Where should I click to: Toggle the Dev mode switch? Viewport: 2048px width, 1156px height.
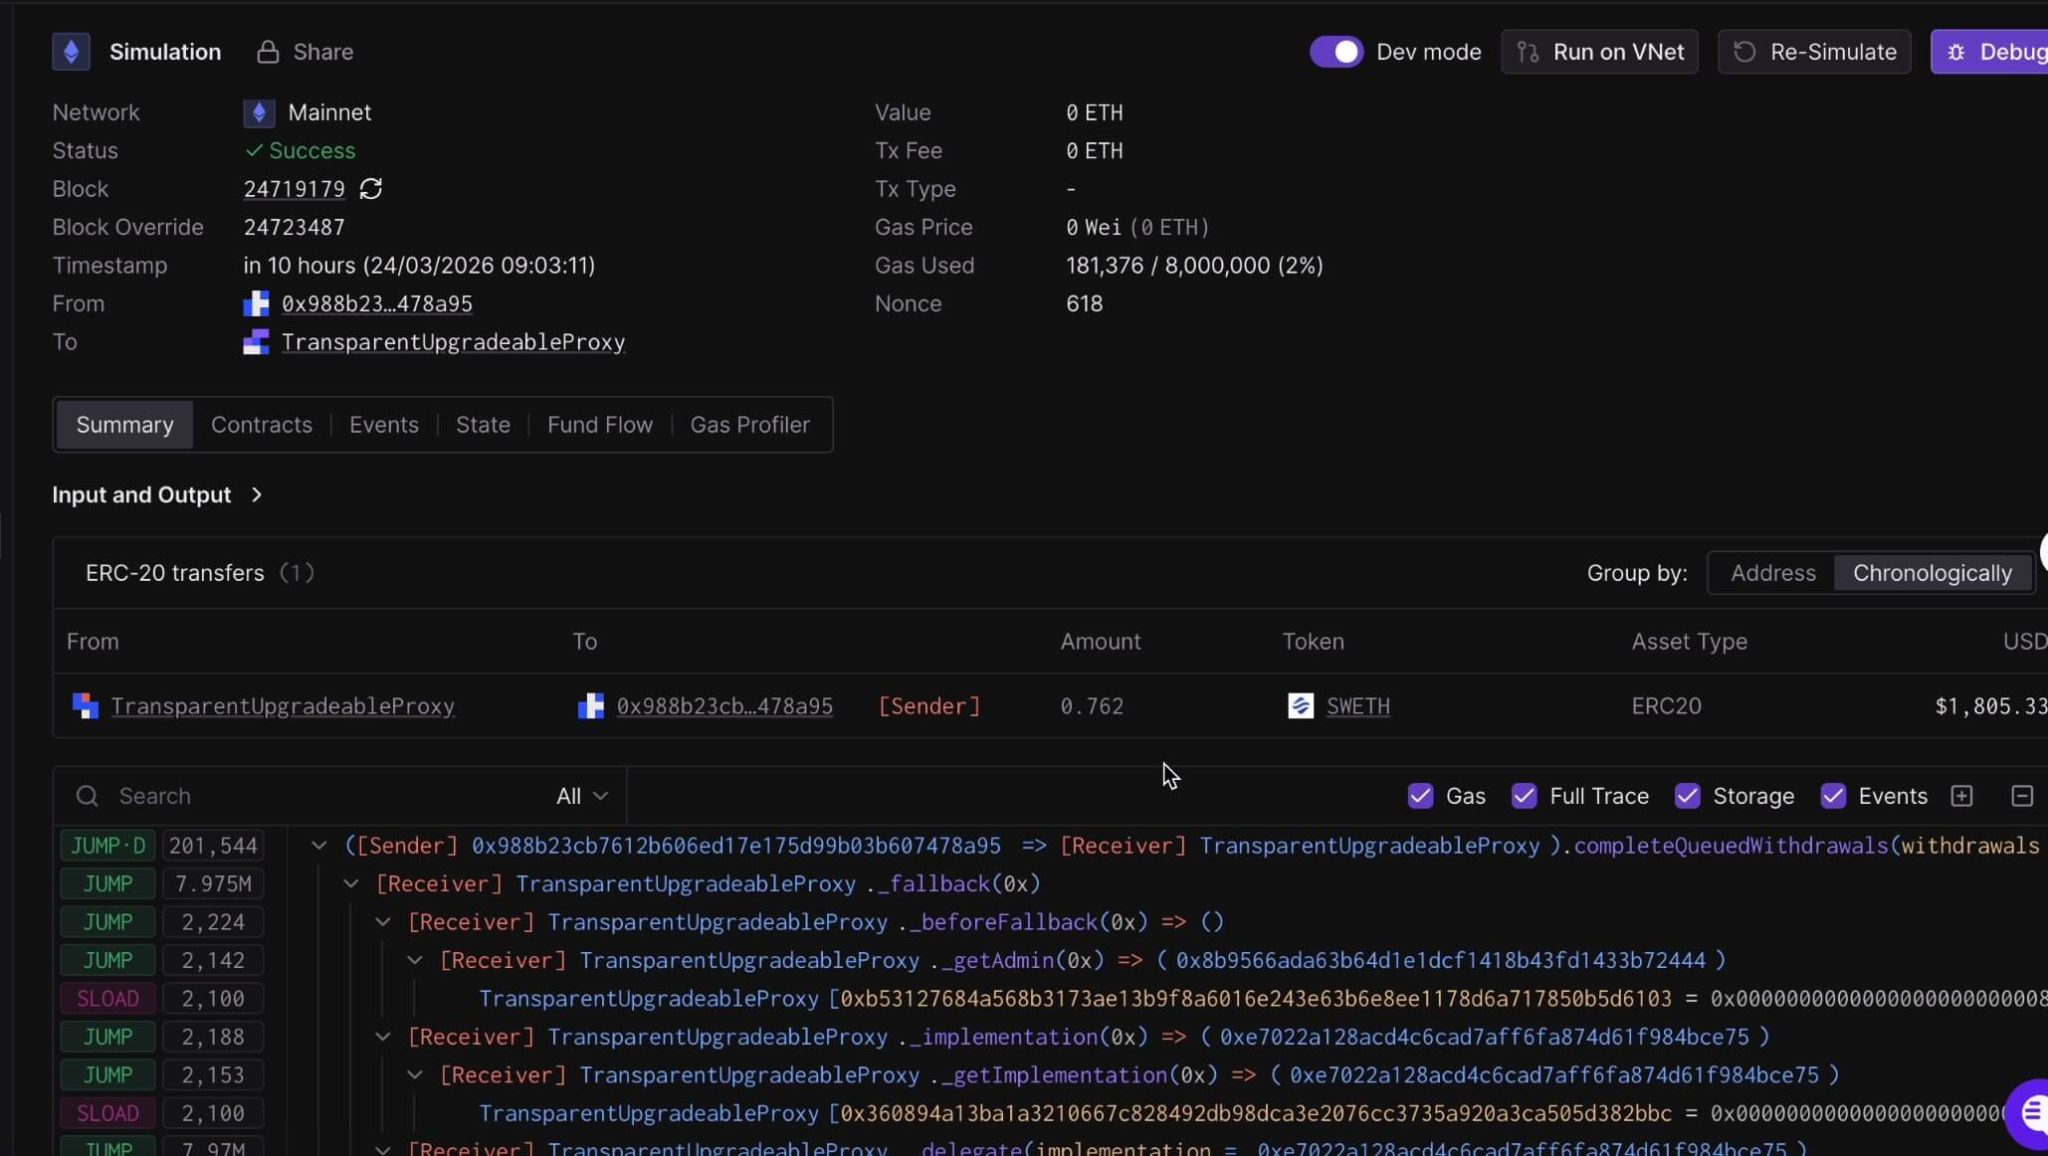pos(1336,52)
